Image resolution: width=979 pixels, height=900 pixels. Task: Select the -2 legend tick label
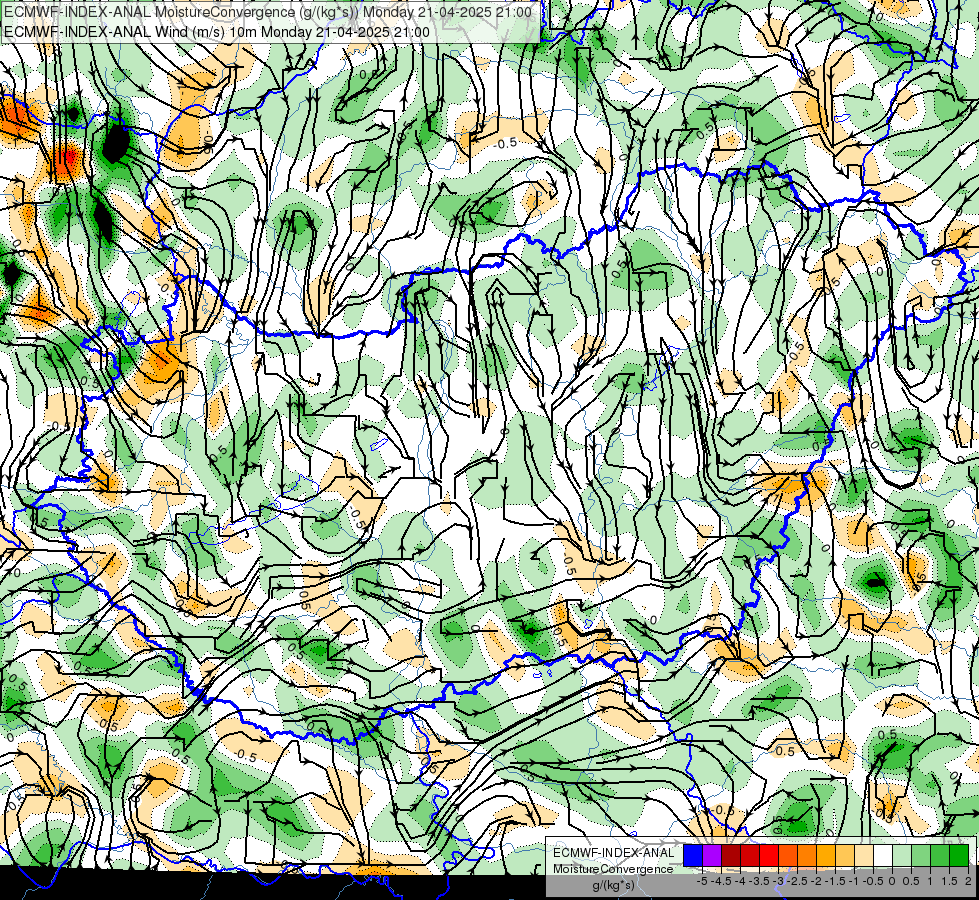pyautogui.click(x=816, y=881)
